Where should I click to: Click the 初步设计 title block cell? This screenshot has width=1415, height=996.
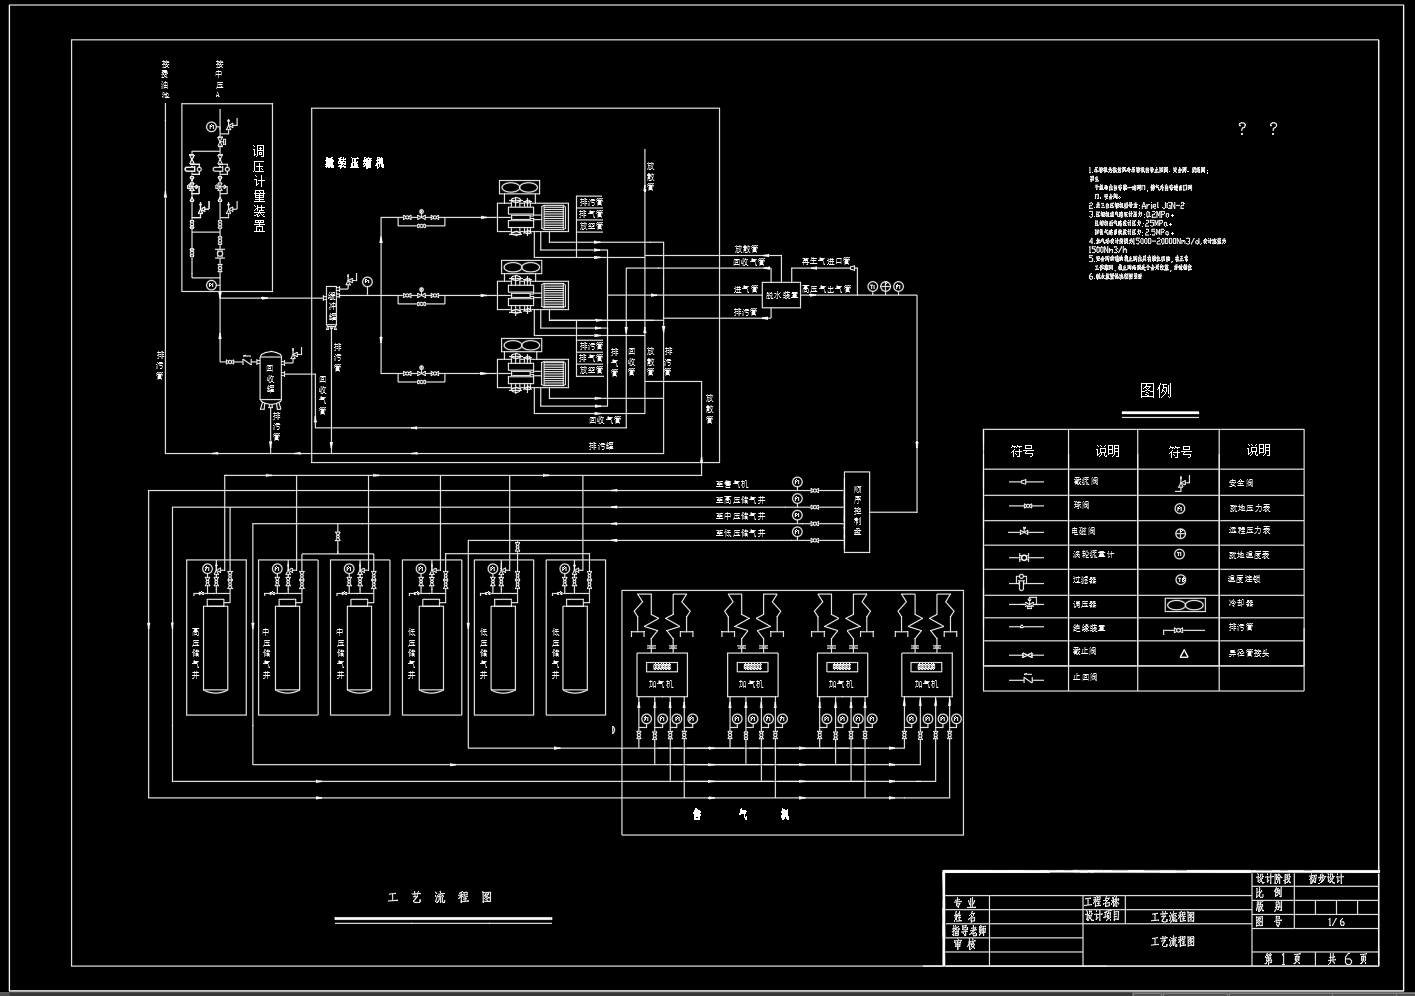(1326, 879)
